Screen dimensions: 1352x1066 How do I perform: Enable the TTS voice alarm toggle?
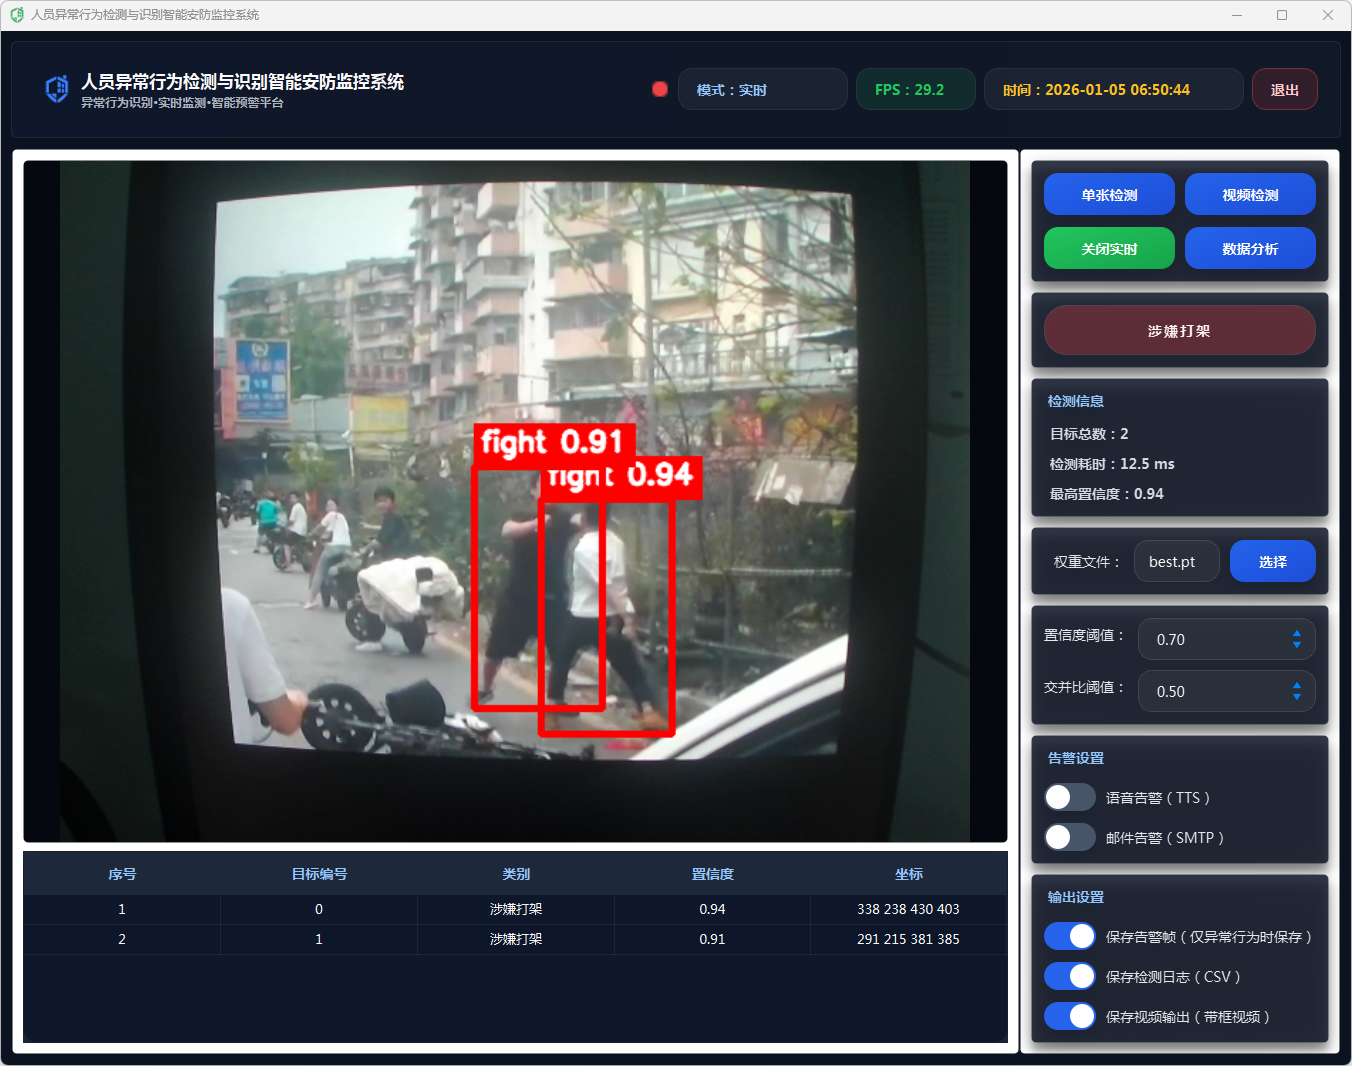coord(1070,797)
